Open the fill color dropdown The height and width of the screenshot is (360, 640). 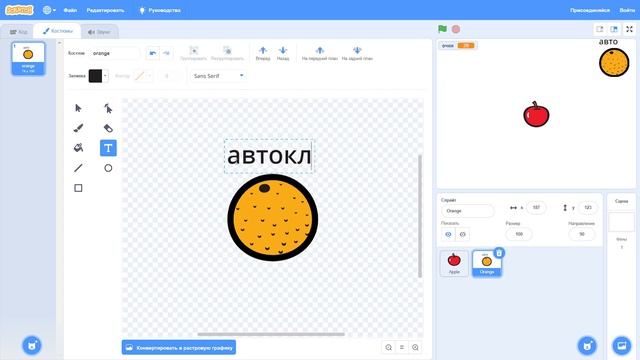point(106,76)
